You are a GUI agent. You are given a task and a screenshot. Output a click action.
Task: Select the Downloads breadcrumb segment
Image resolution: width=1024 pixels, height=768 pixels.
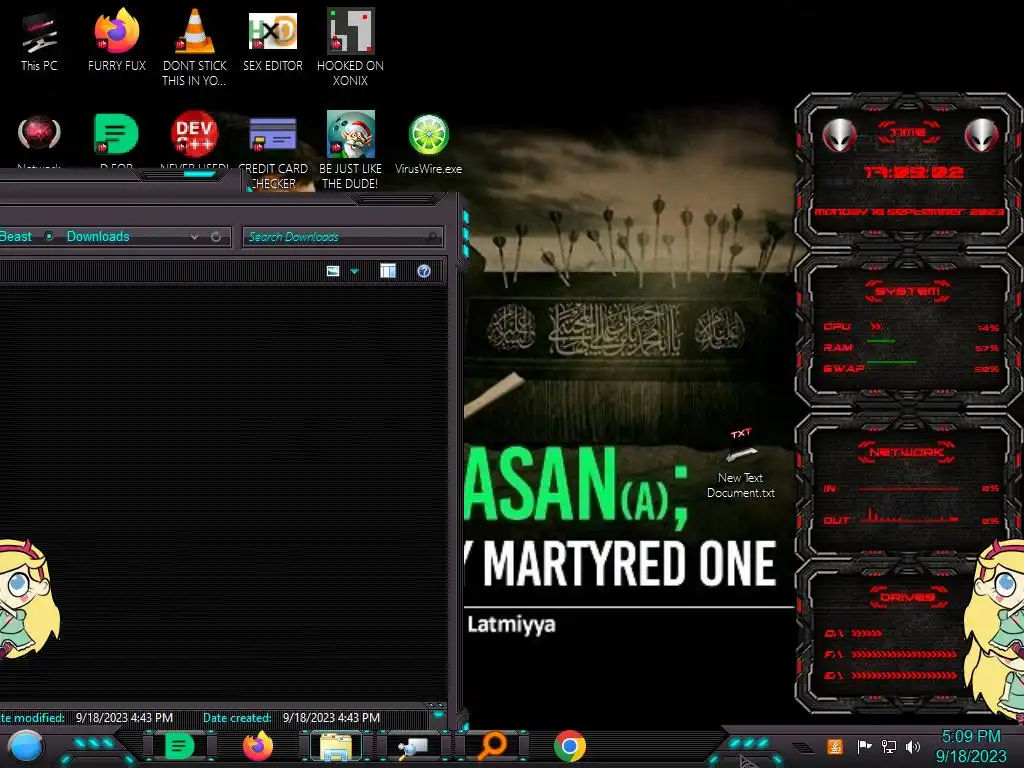click(x=98, y=236)
